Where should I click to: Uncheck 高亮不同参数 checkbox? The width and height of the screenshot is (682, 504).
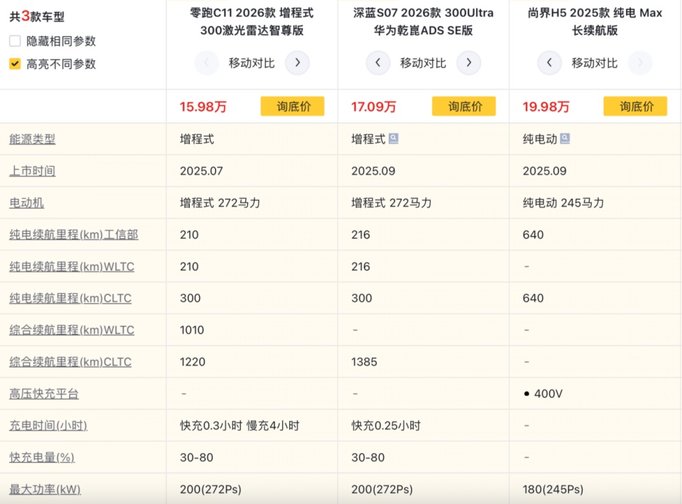point(15,63)
